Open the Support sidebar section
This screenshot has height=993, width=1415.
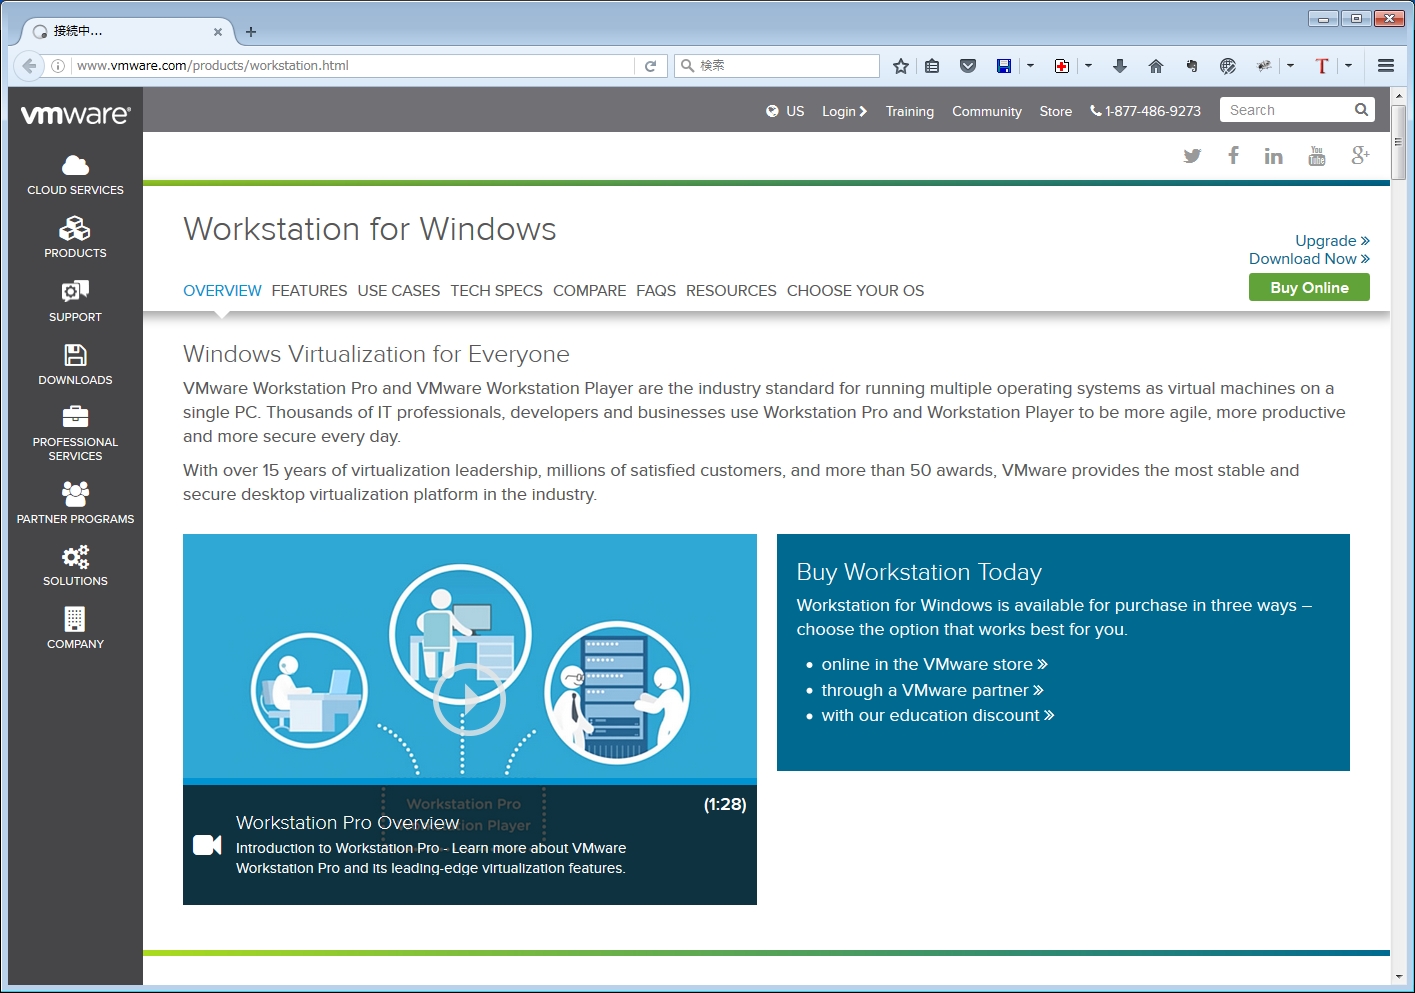point(75,301)
